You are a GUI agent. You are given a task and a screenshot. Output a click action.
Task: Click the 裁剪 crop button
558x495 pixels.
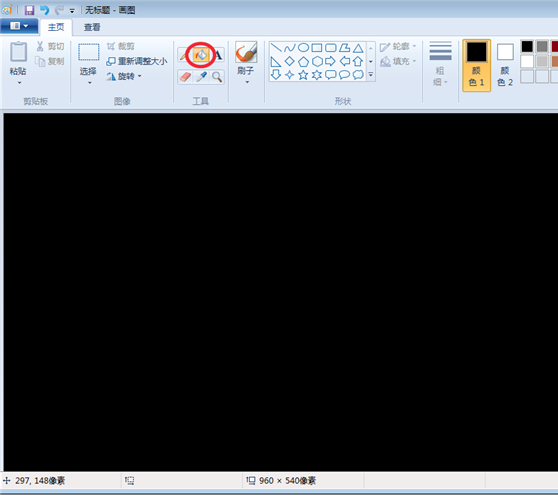120,46
